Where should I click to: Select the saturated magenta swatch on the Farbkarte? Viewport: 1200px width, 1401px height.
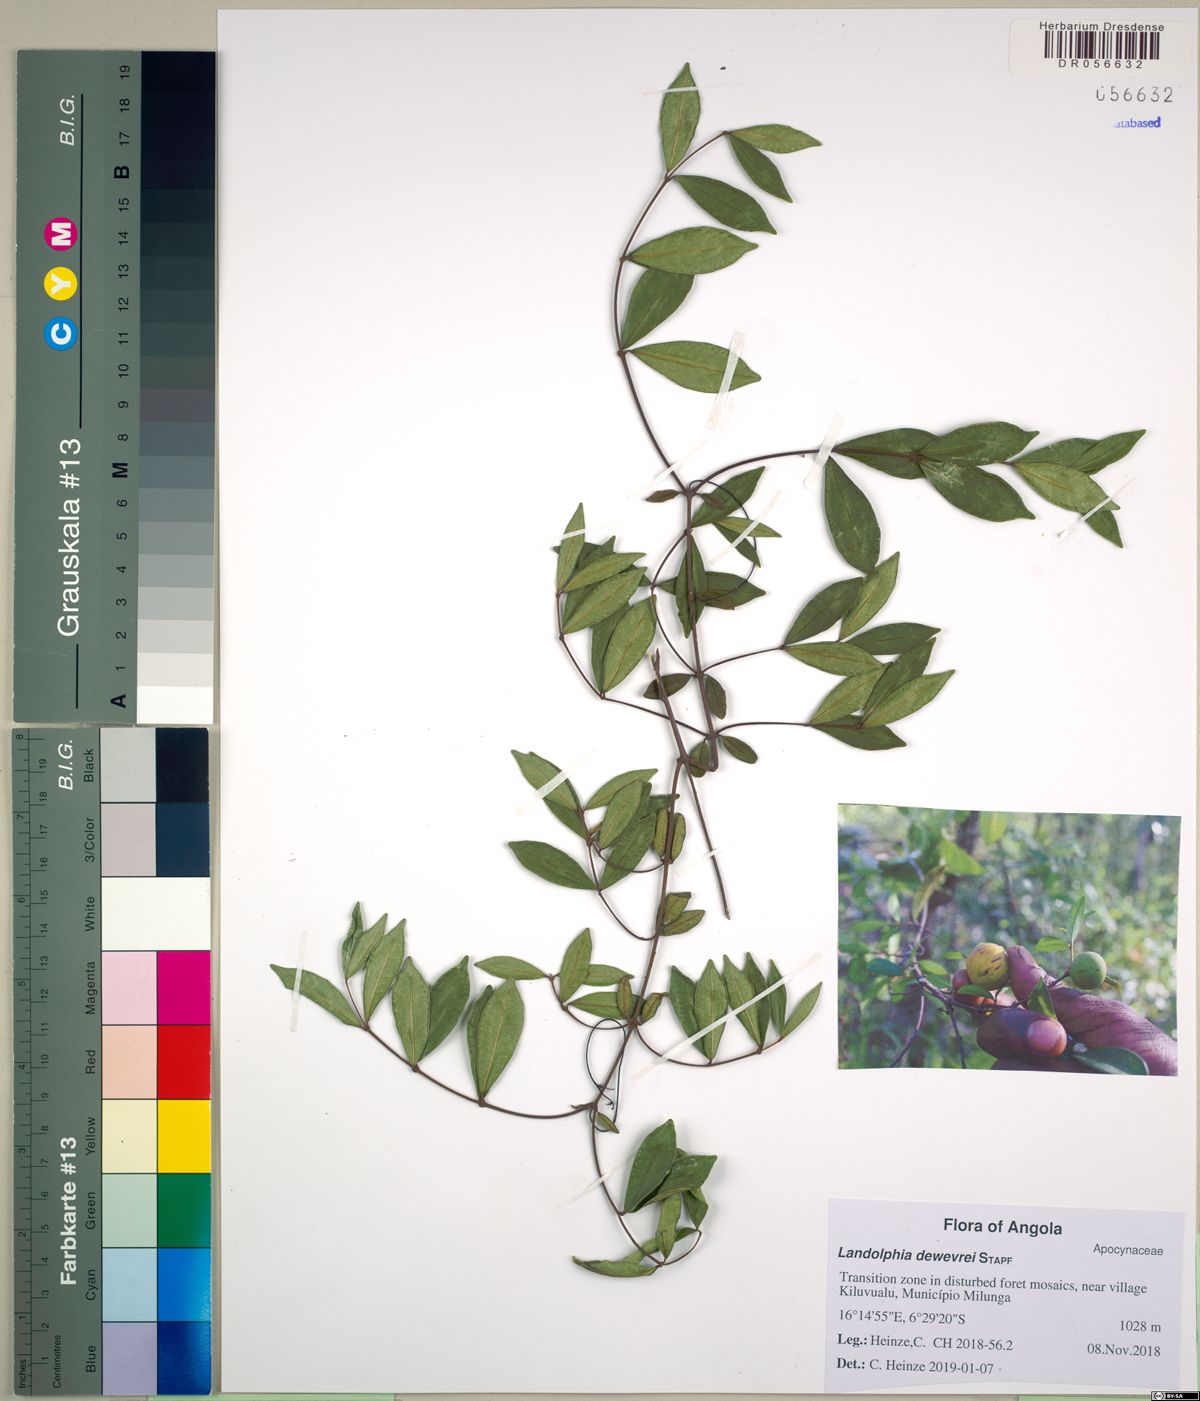click(183, 987)
